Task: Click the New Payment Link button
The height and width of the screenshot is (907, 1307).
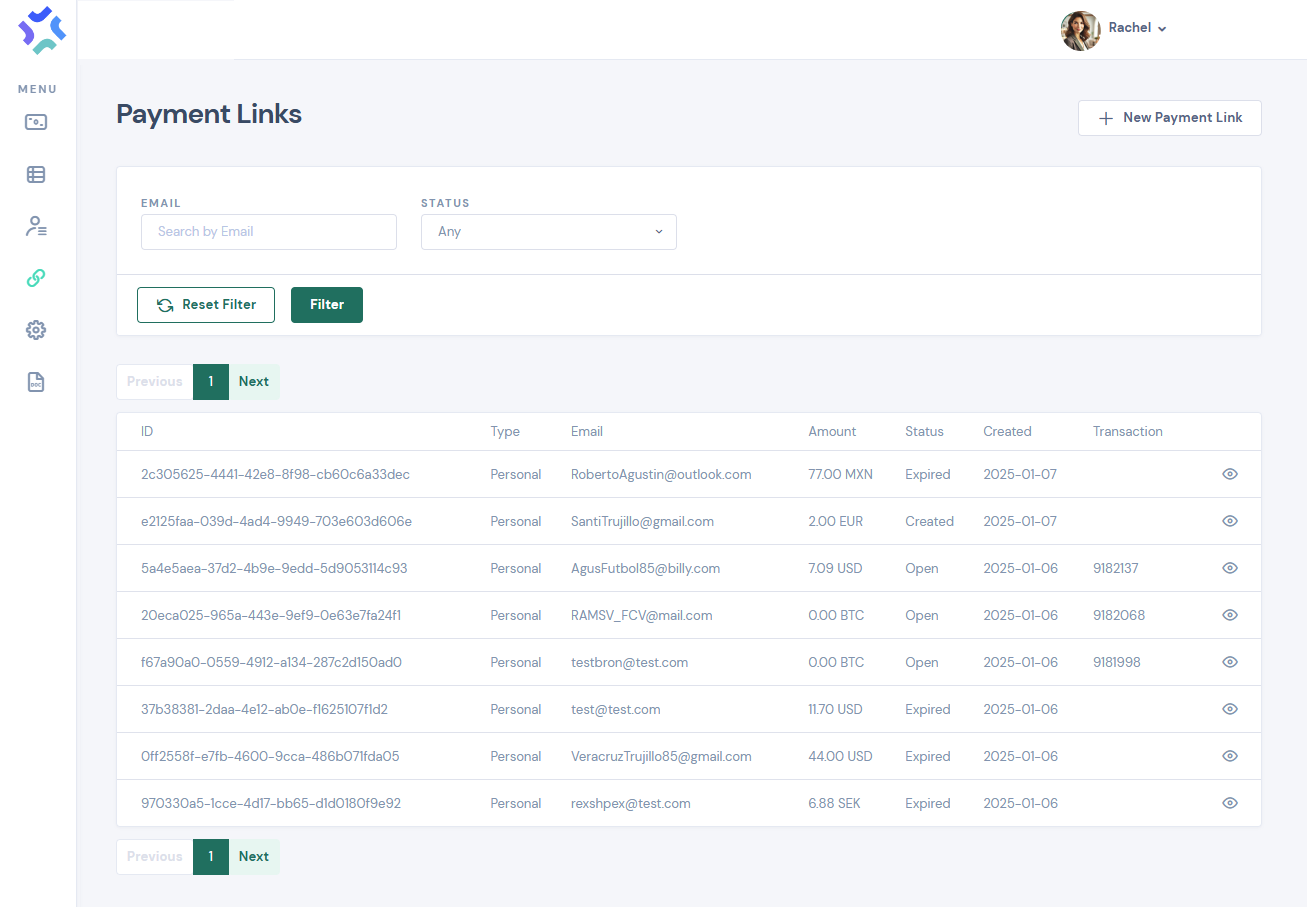Action: point(1169,118)
